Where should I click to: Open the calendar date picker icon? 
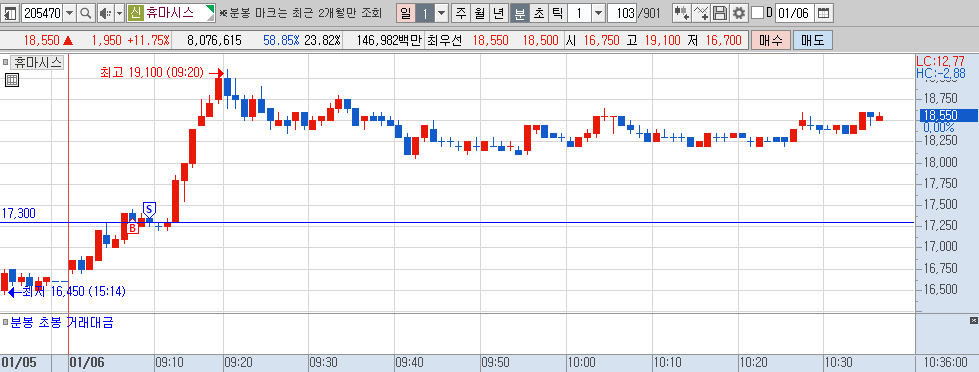click(824, 12)
